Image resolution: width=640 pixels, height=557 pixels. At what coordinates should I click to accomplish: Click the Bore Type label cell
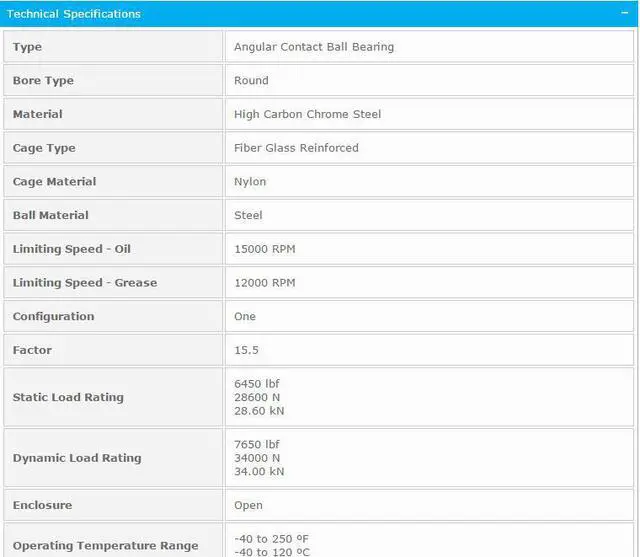43,81
